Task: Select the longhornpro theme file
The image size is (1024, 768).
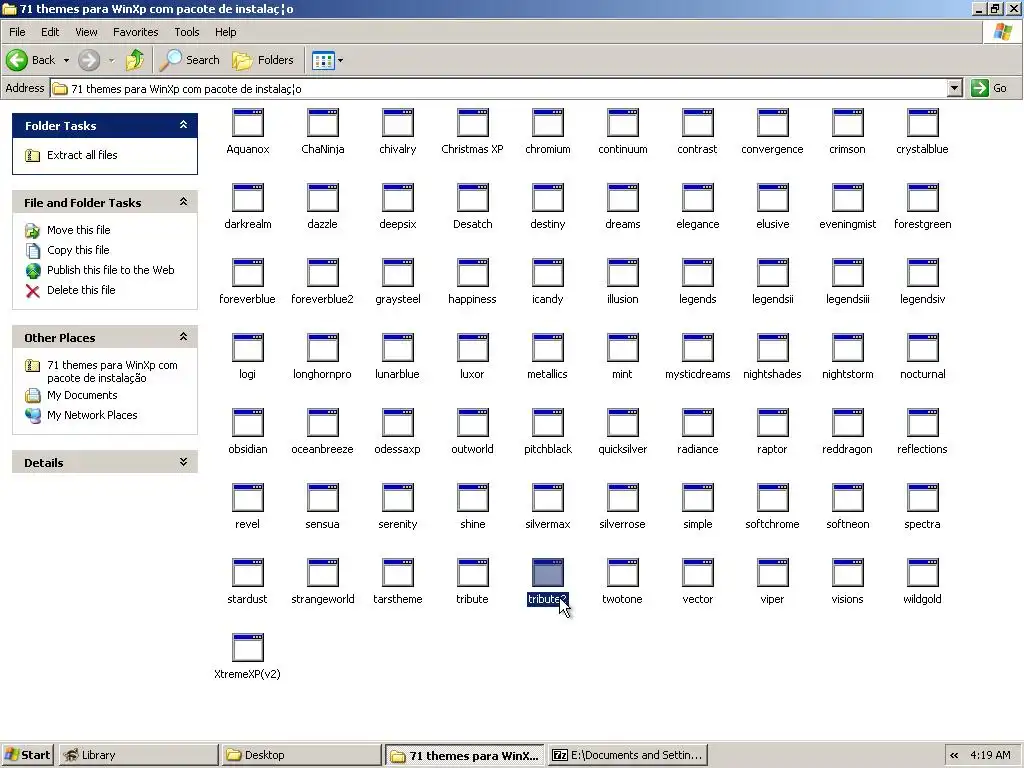Action: click(323, 357)
